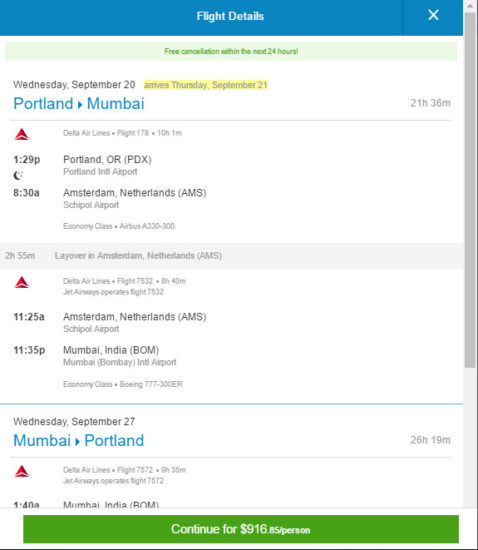Select the Portland to Mumbai heading
Image resolution: width=478 pixels, height=550 pixels.
click(79, 103)
